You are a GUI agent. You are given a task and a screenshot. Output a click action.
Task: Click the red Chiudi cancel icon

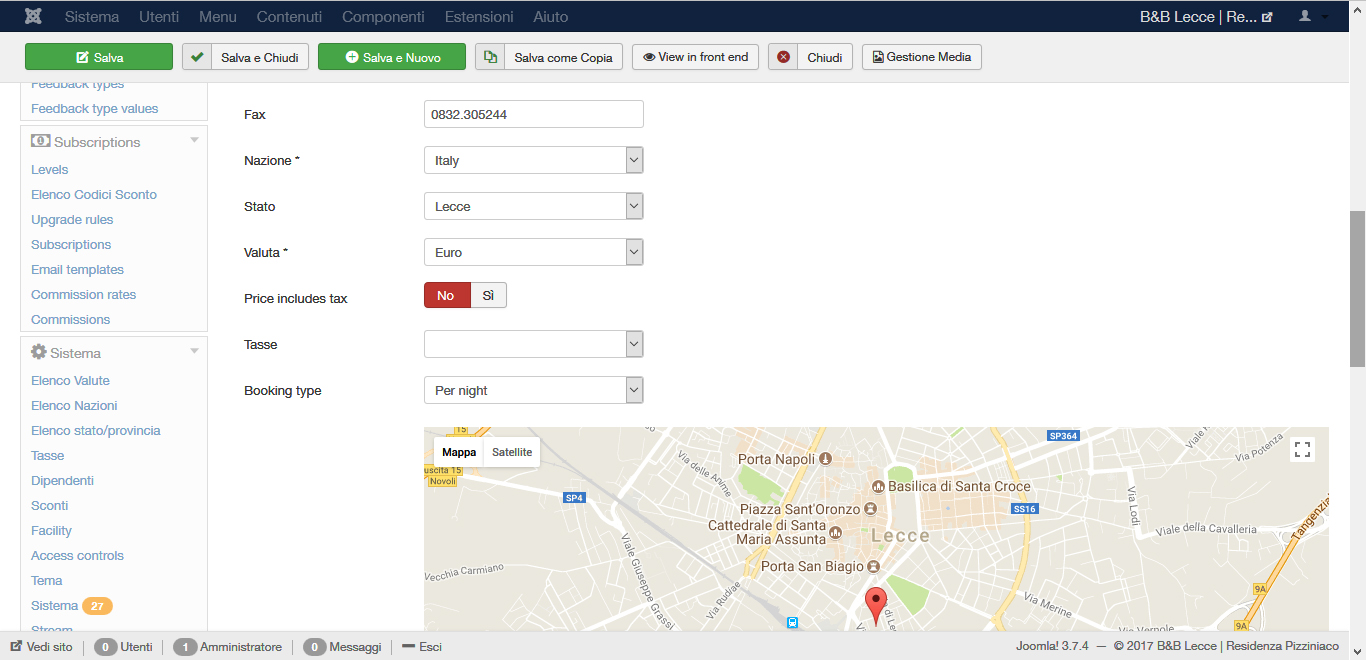pyautogui.click(x=784, y=57)
